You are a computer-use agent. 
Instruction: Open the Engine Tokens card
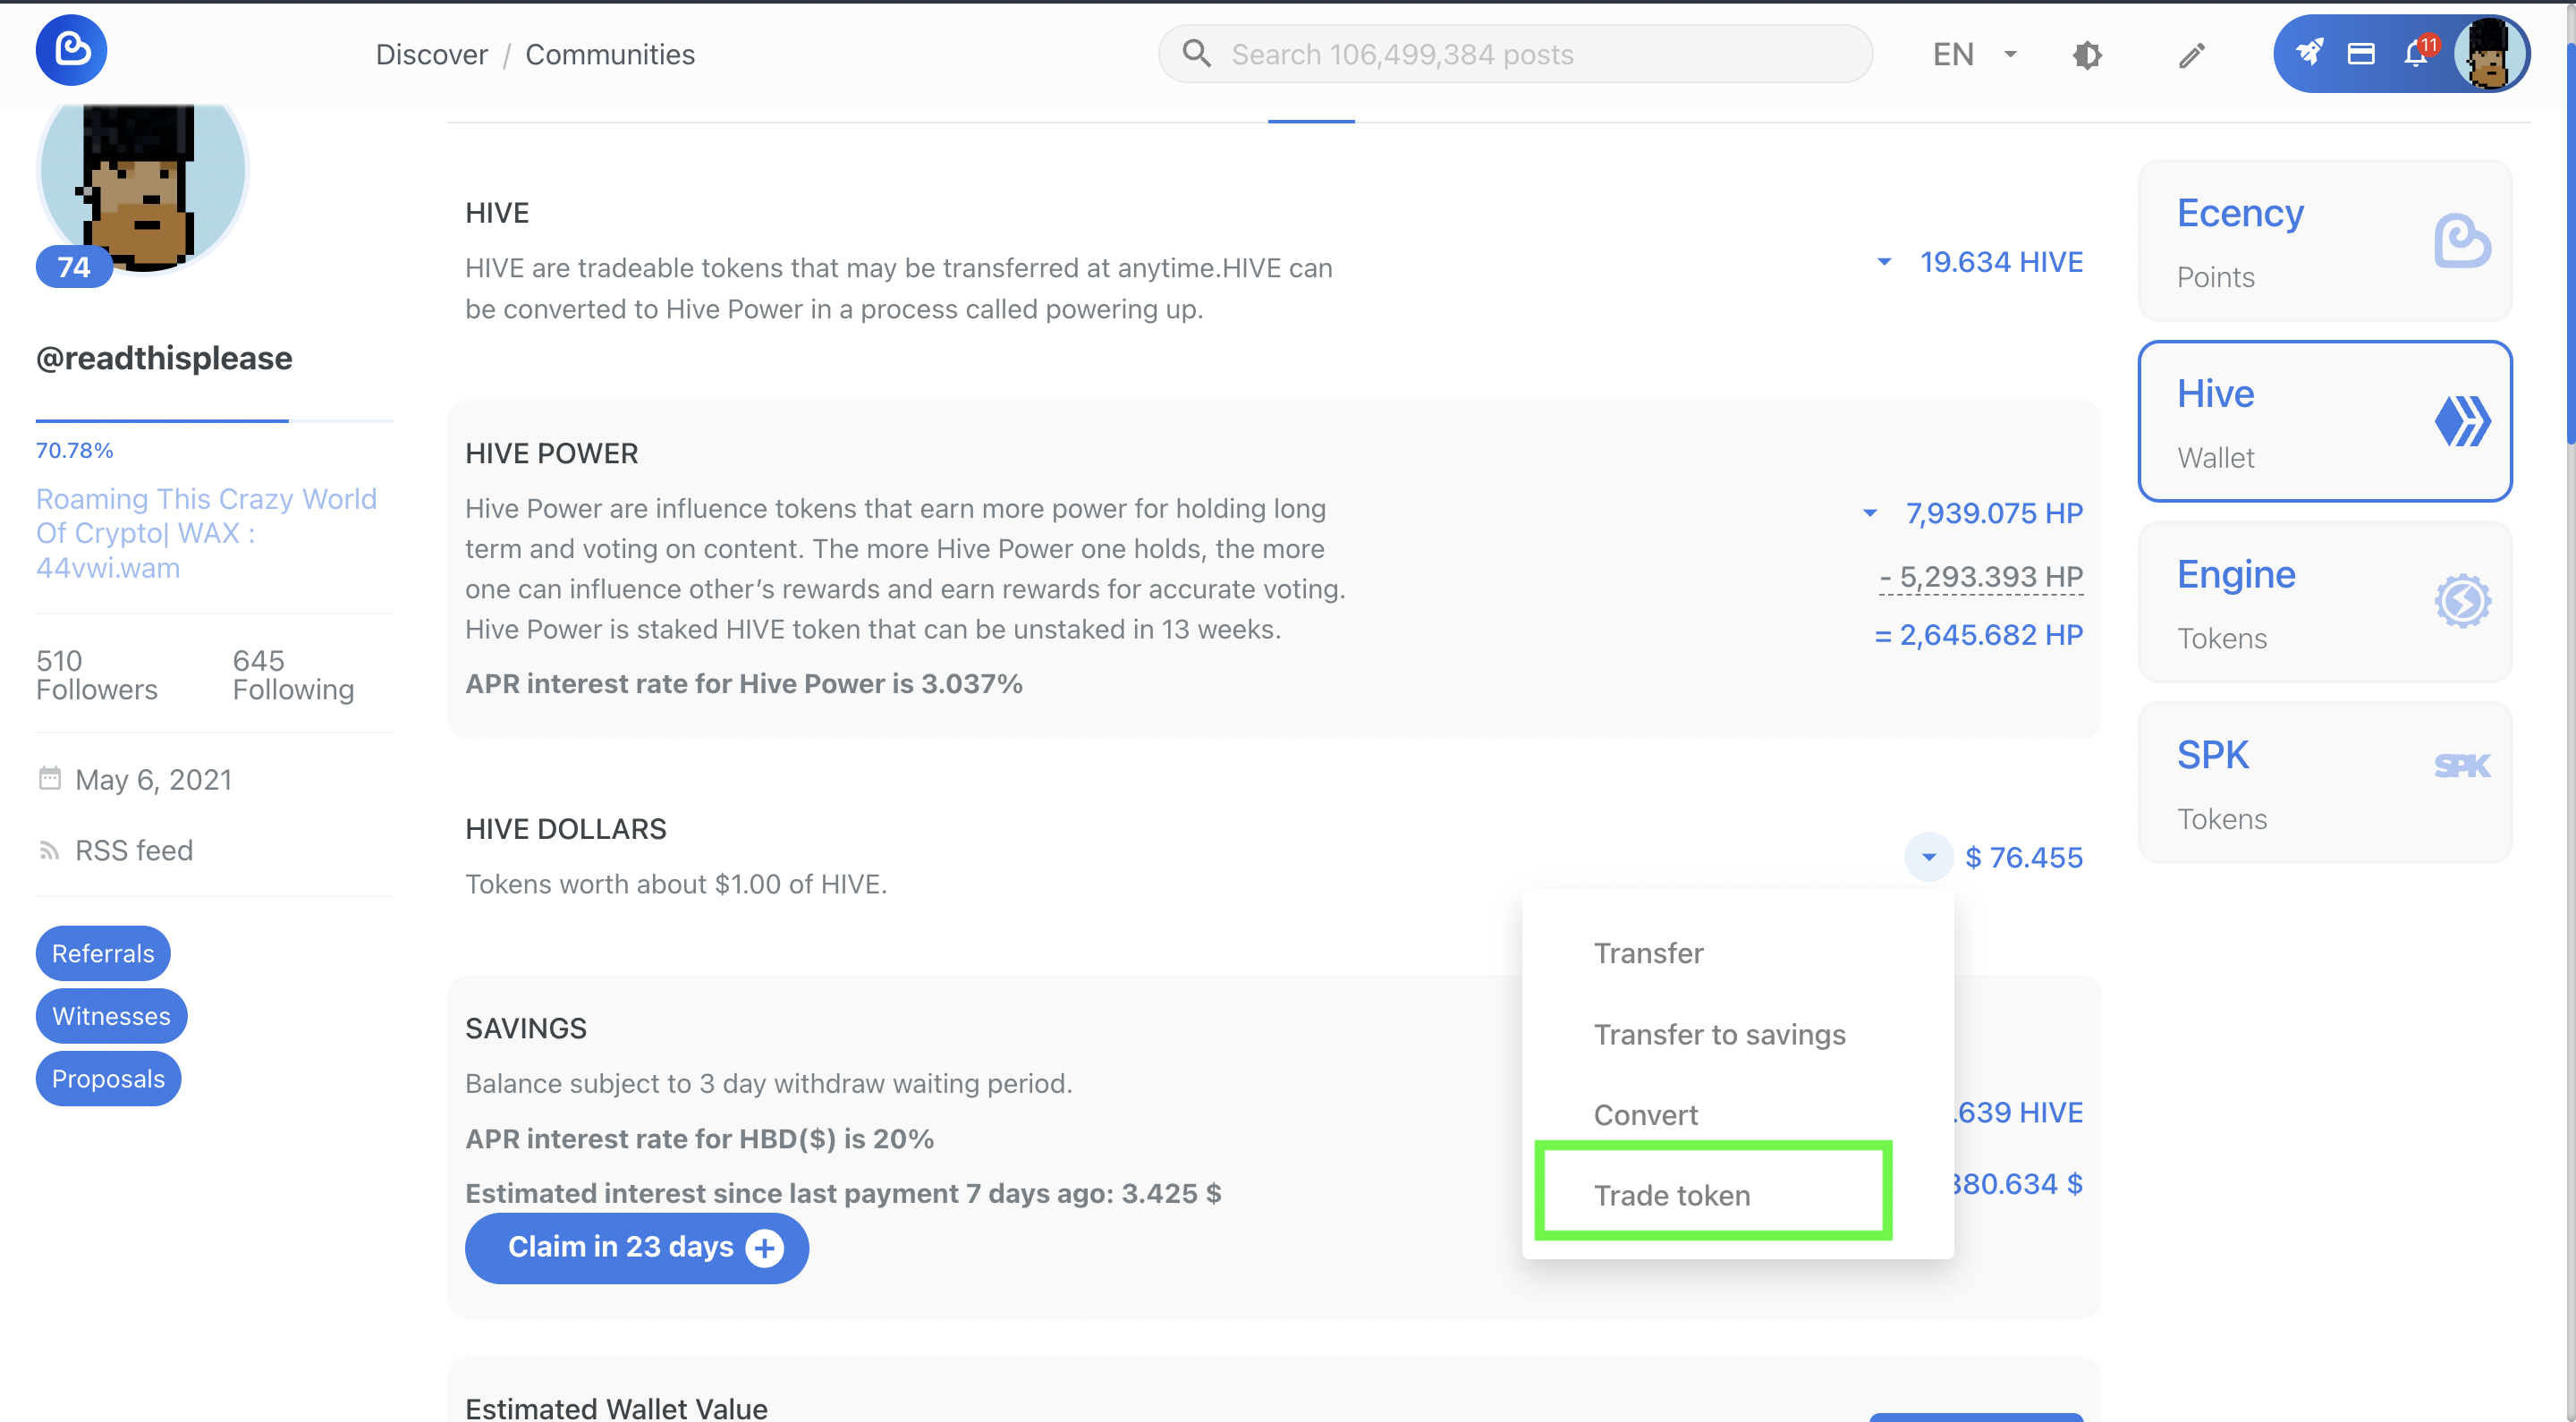tap(2325, 602)
